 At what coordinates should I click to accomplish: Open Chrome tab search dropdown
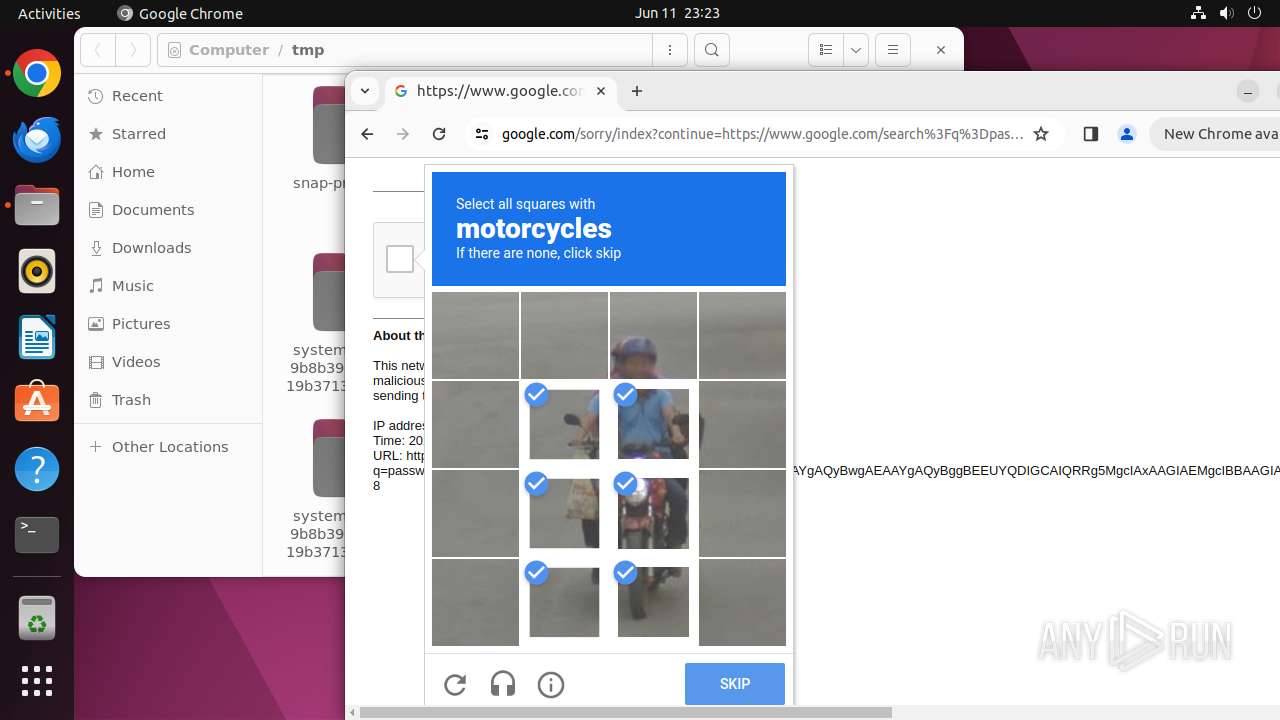click(365, 91)
